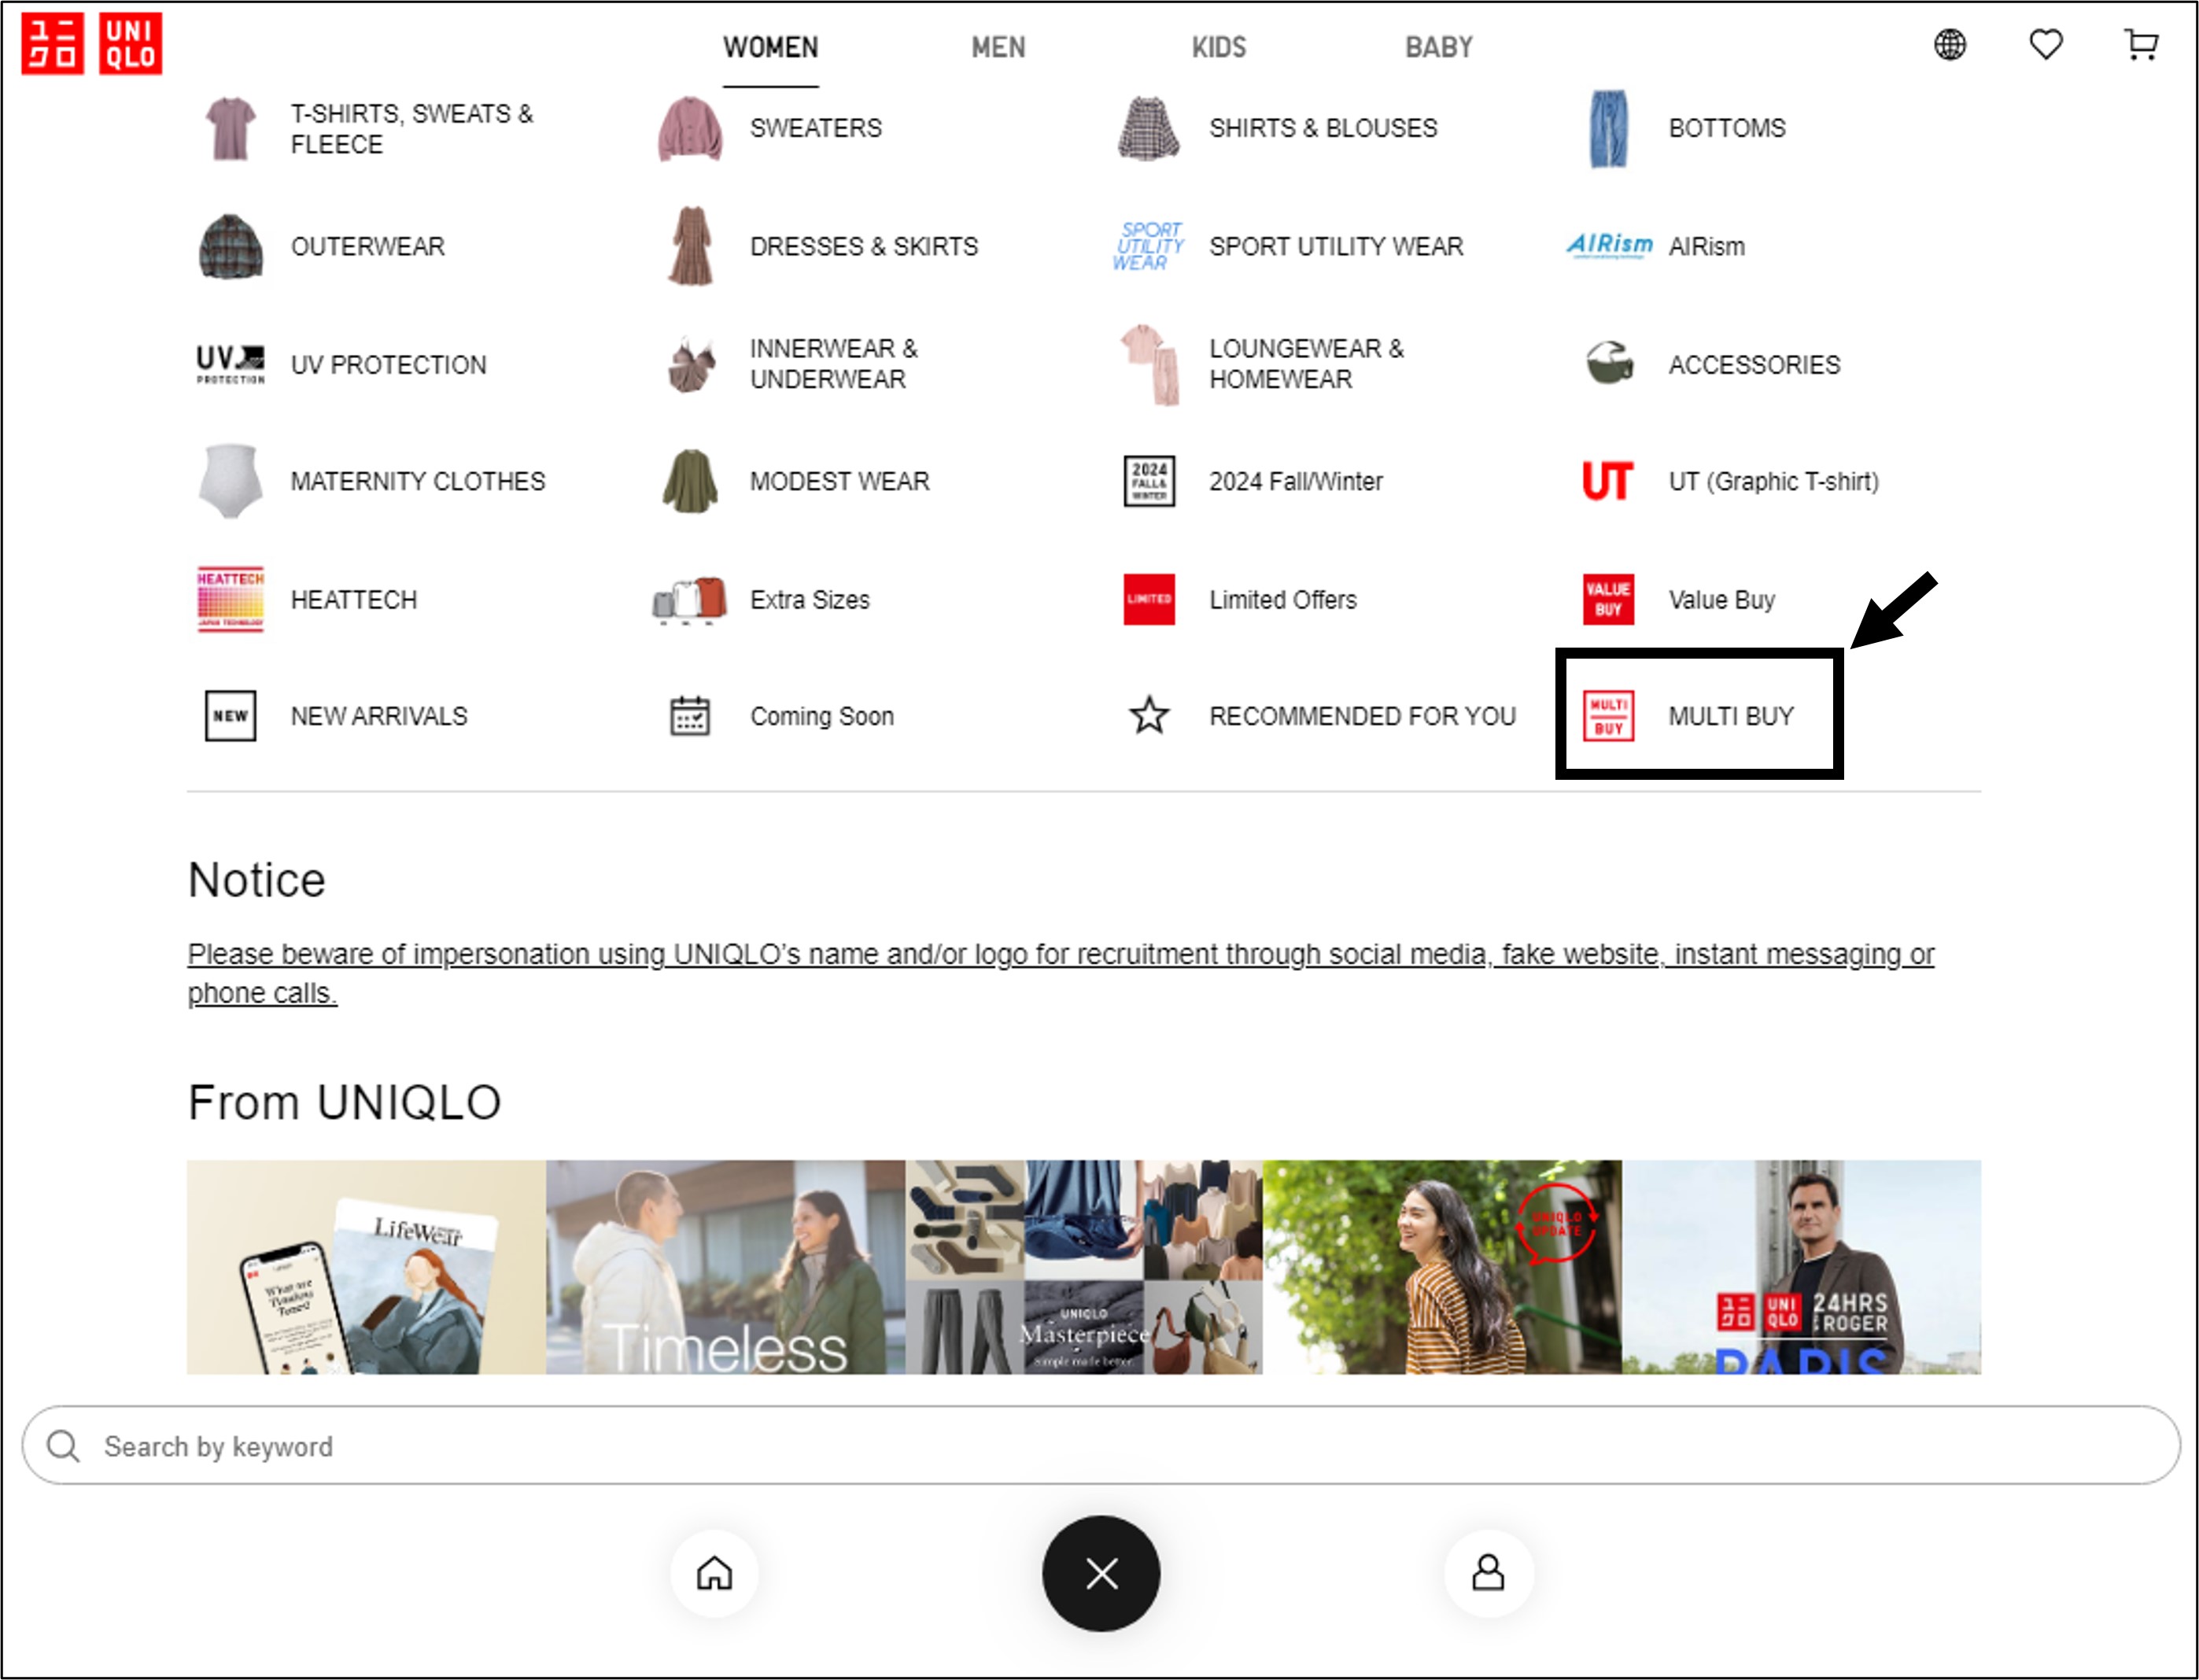The image size is (2199, 1680).
Task: Click the Recommended star icon
Action: [x=1149, y=716]
